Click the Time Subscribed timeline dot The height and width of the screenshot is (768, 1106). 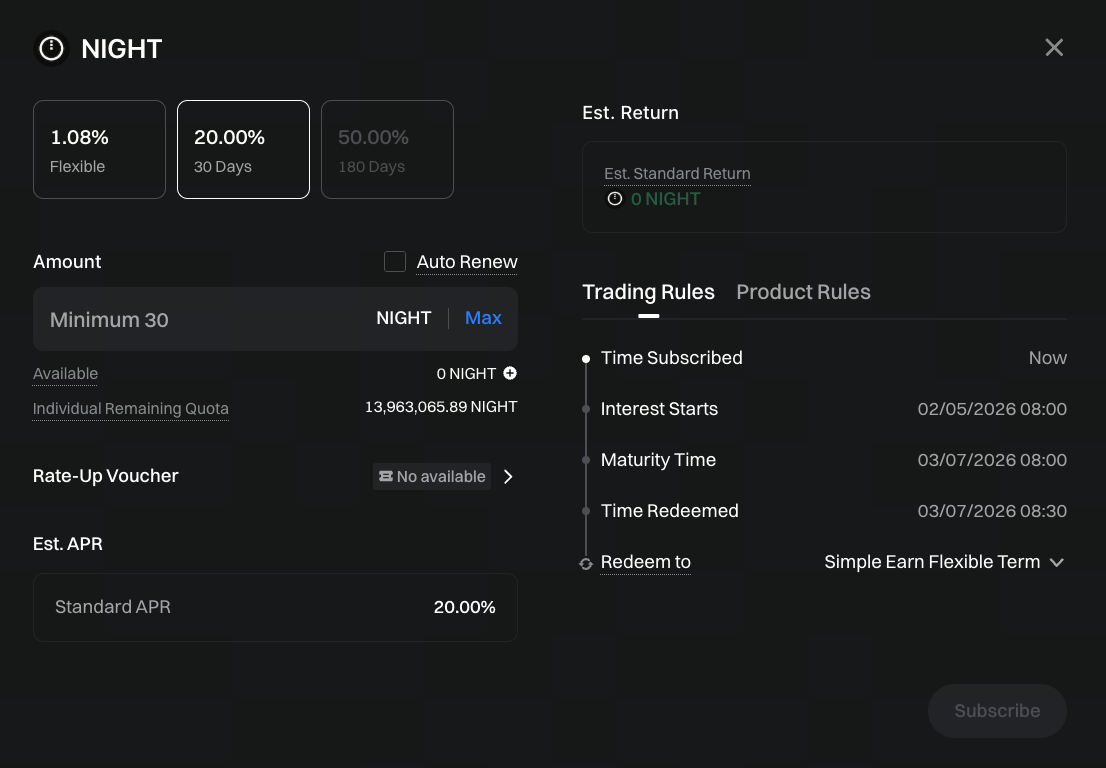pyautogui.click(x=586, y=358)
